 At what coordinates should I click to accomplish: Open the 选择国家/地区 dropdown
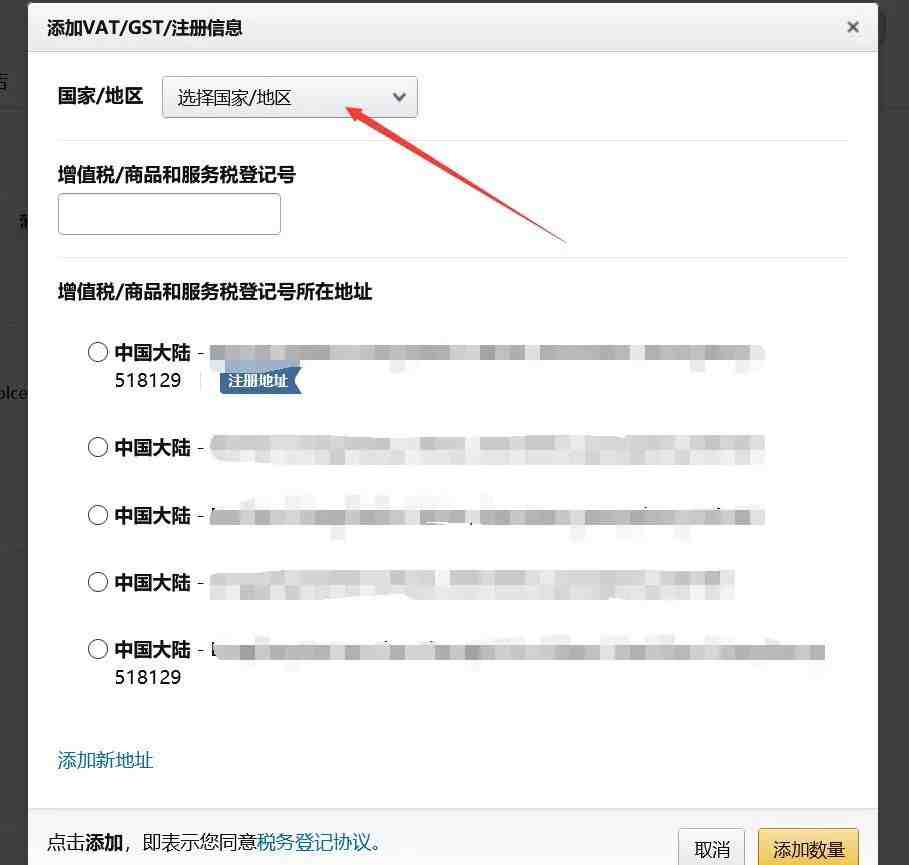289,97
